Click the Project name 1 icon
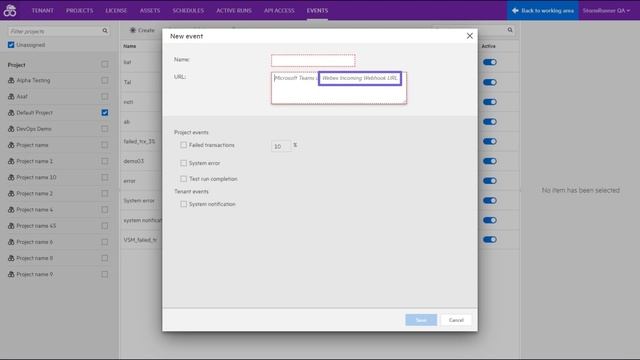The width and height of the screenshot is (640, 360). [x=11, y=161]
